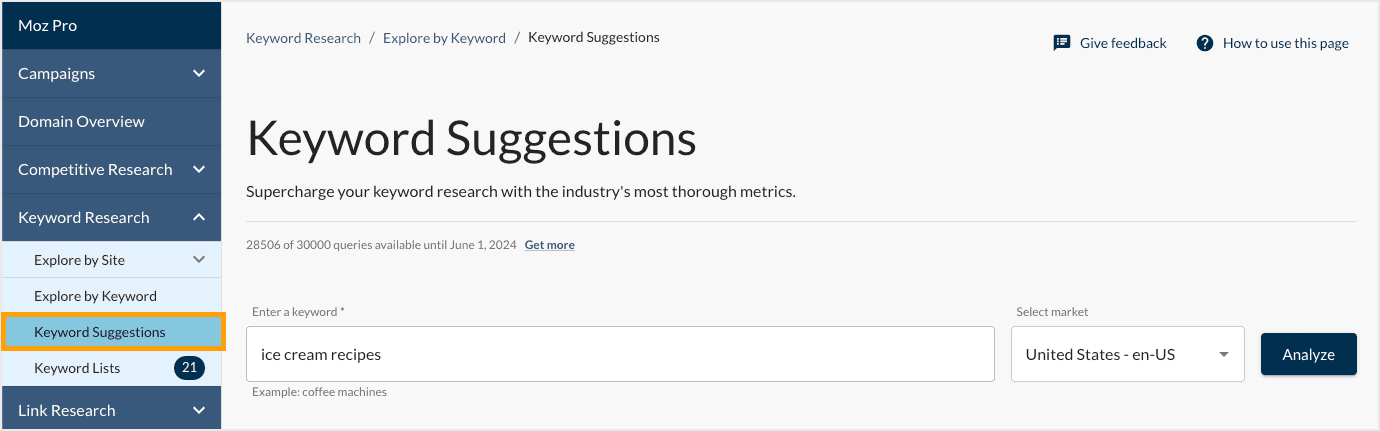Go to Keyword Research breadcrumb link

pos(303,38)
